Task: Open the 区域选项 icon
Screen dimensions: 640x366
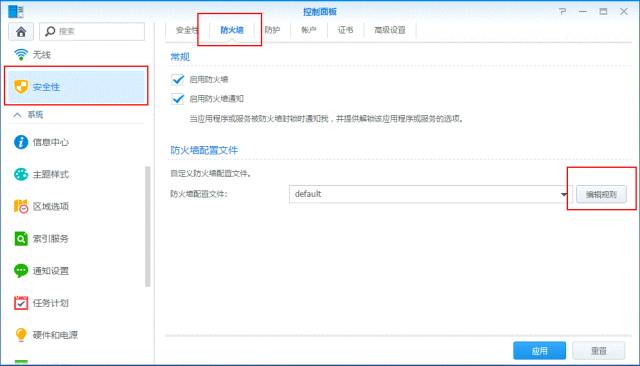Action: (x=21, y=206)
